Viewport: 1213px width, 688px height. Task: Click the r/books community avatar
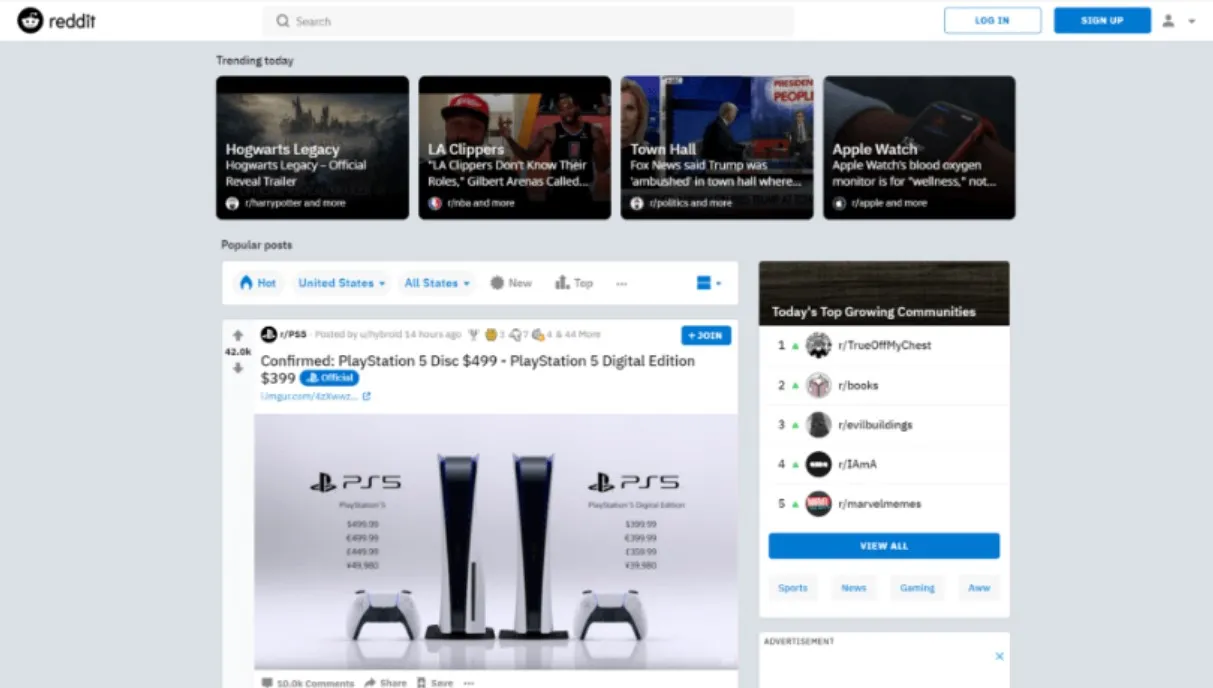point(819,385)
